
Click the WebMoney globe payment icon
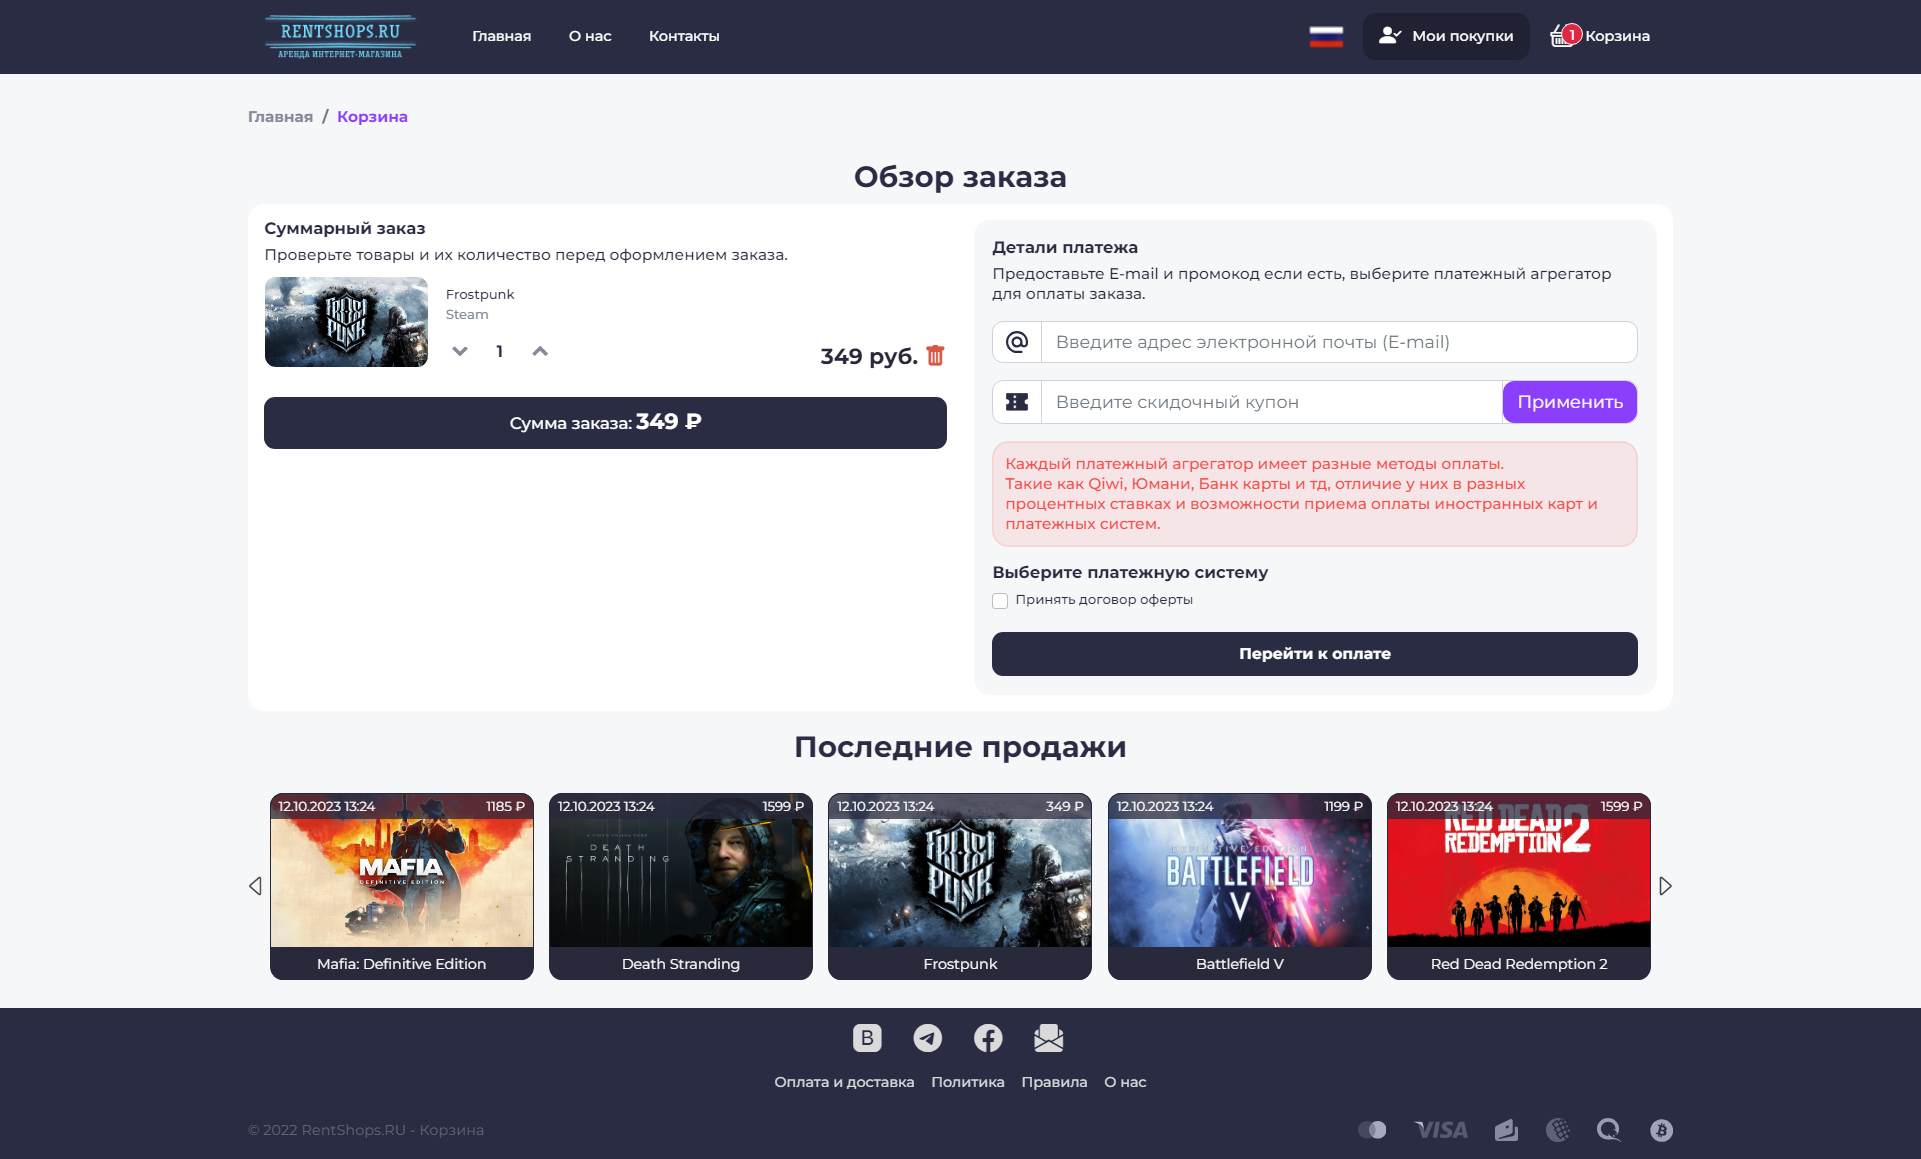click(x=1558, y=1130)
